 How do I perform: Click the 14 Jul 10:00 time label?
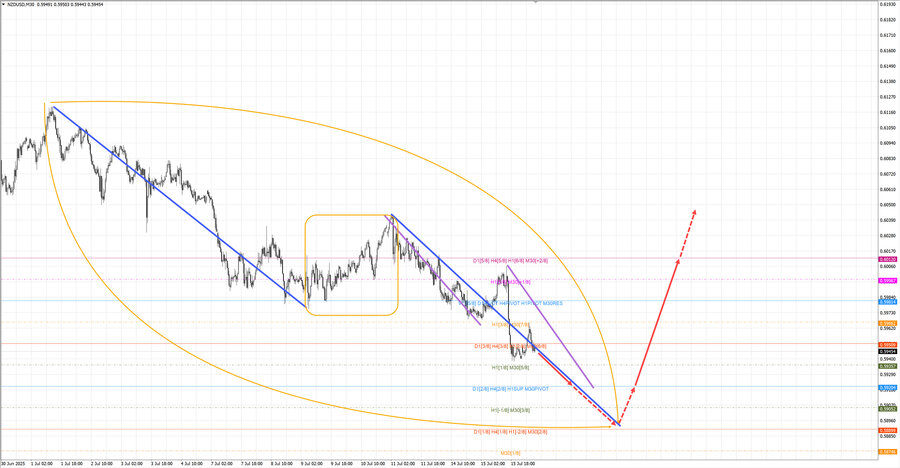tap(462, 463)
